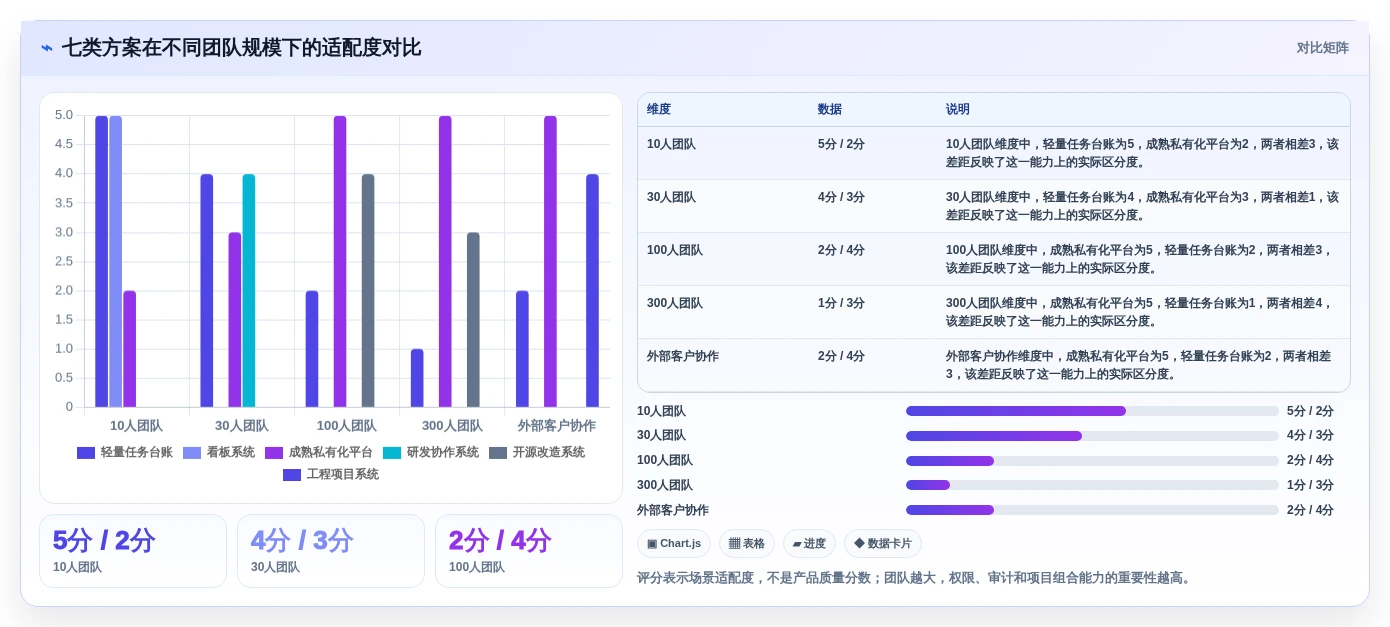Click the 10人团队 progress bar
This screenshot has width=1390, height=627.
1092,411
